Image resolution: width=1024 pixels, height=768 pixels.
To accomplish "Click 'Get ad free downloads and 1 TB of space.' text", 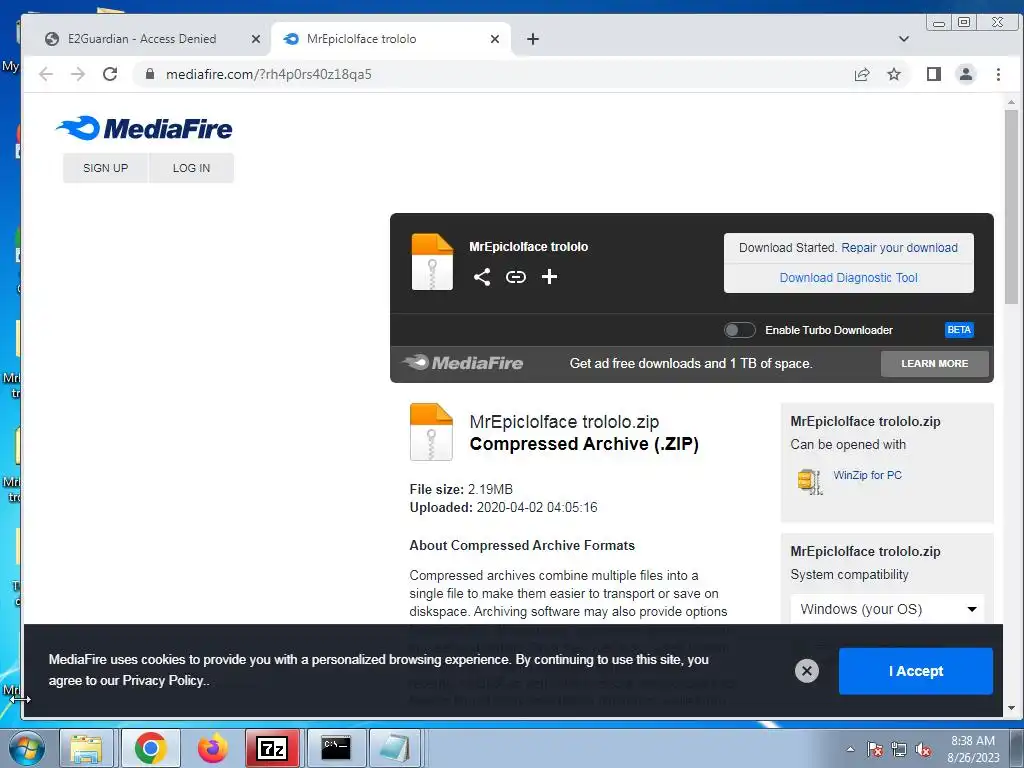I will tap(691, 364).
